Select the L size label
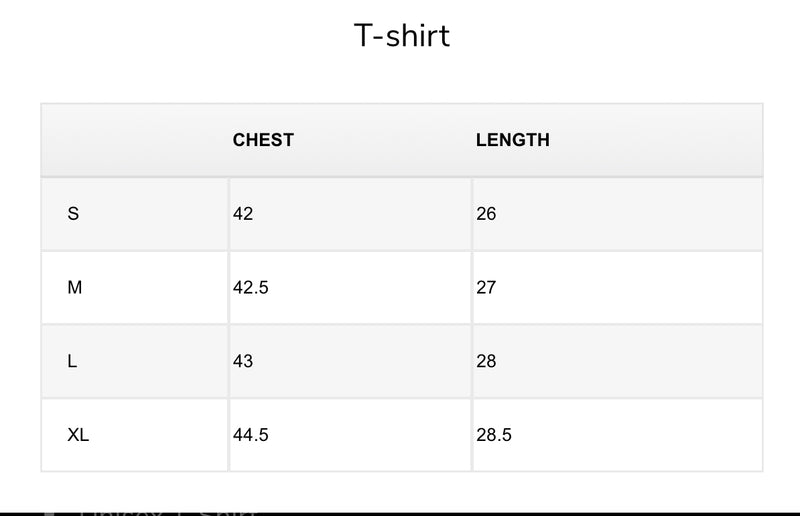Screen dimensions: 800x516 72,361
